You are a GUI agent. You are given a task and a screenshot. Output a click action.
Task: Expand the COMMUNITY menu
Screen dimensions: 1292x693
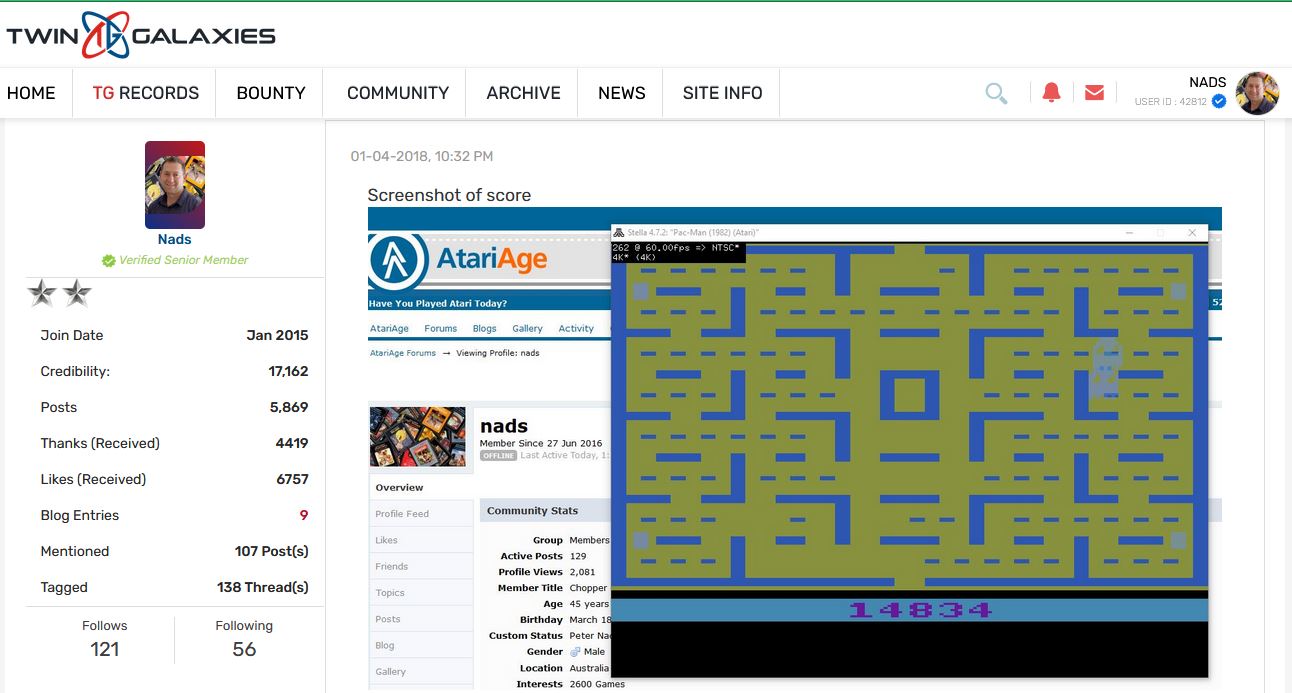(398, 93)
